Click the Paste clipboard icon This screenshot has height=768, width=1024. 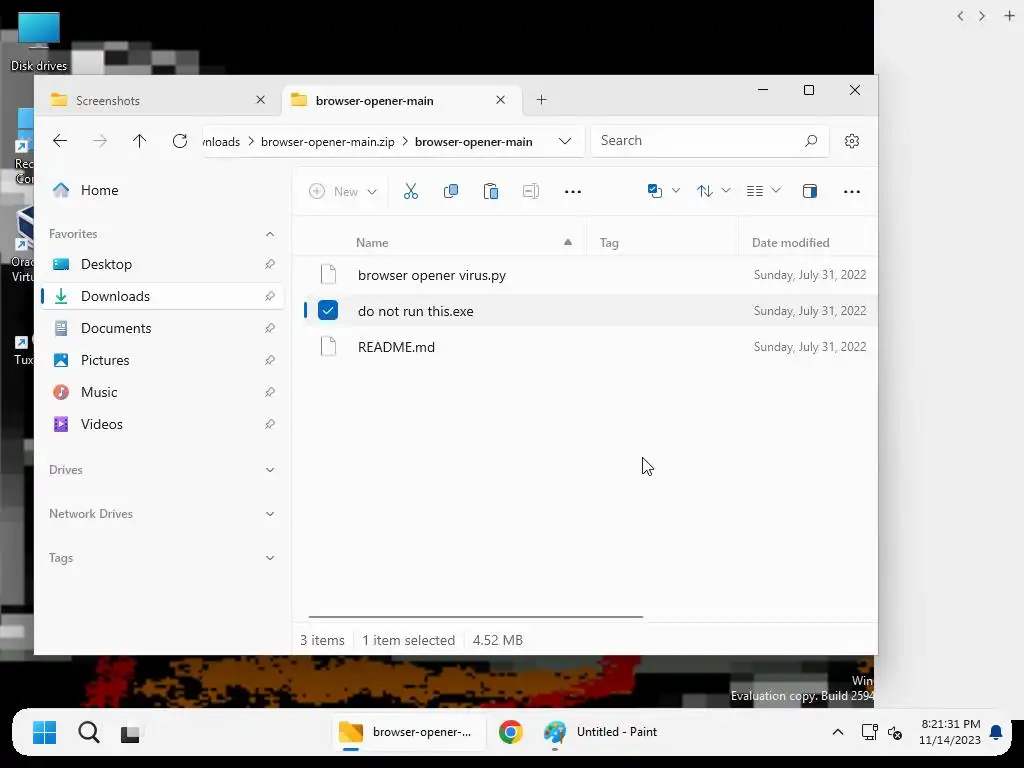[x=490, y=191]
